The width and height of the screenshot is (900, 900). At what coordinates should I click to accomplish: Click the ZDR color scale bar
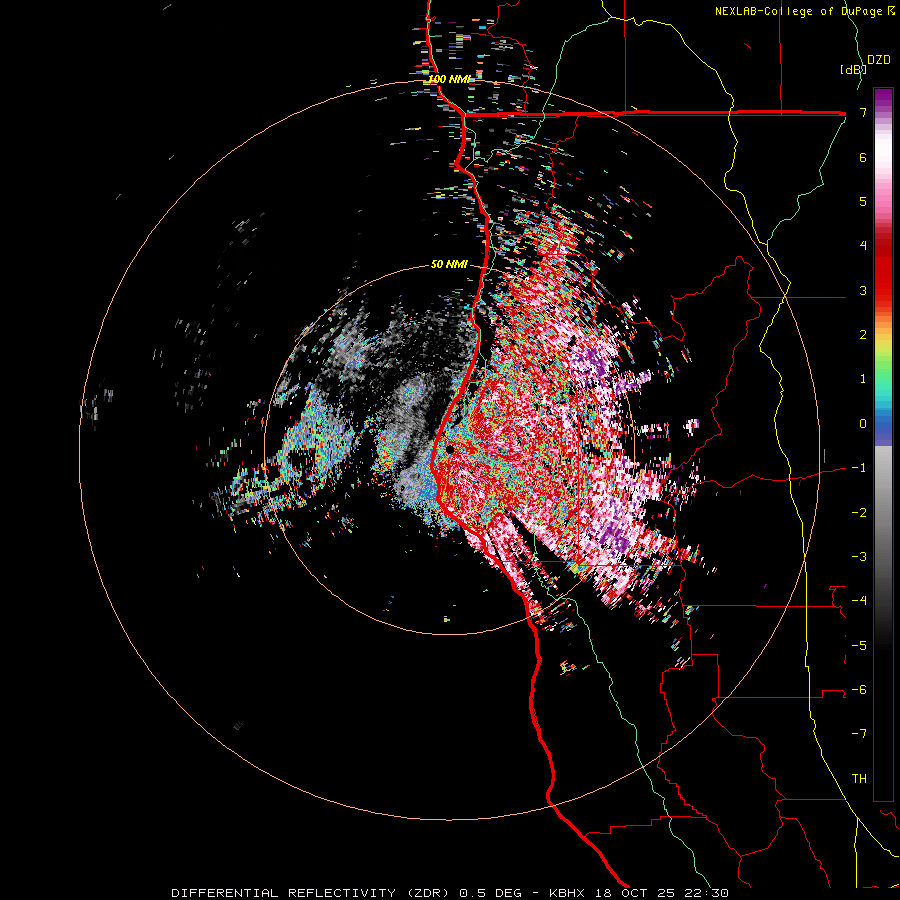click(x=883, y=444)
